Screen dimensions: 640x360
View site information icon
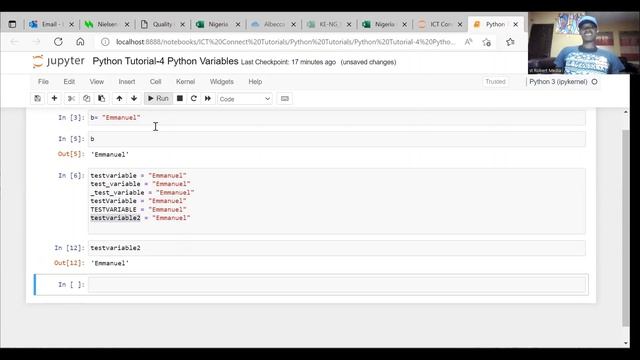[105, 42]
